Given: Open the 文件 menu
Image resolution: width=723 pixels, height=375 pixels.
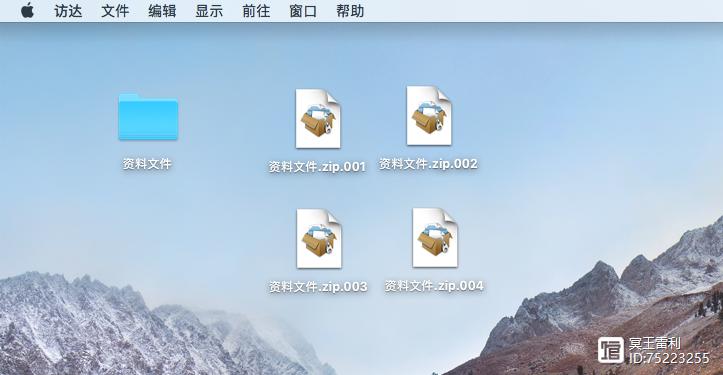Looking at the screenshot, I should pos(115,11).
